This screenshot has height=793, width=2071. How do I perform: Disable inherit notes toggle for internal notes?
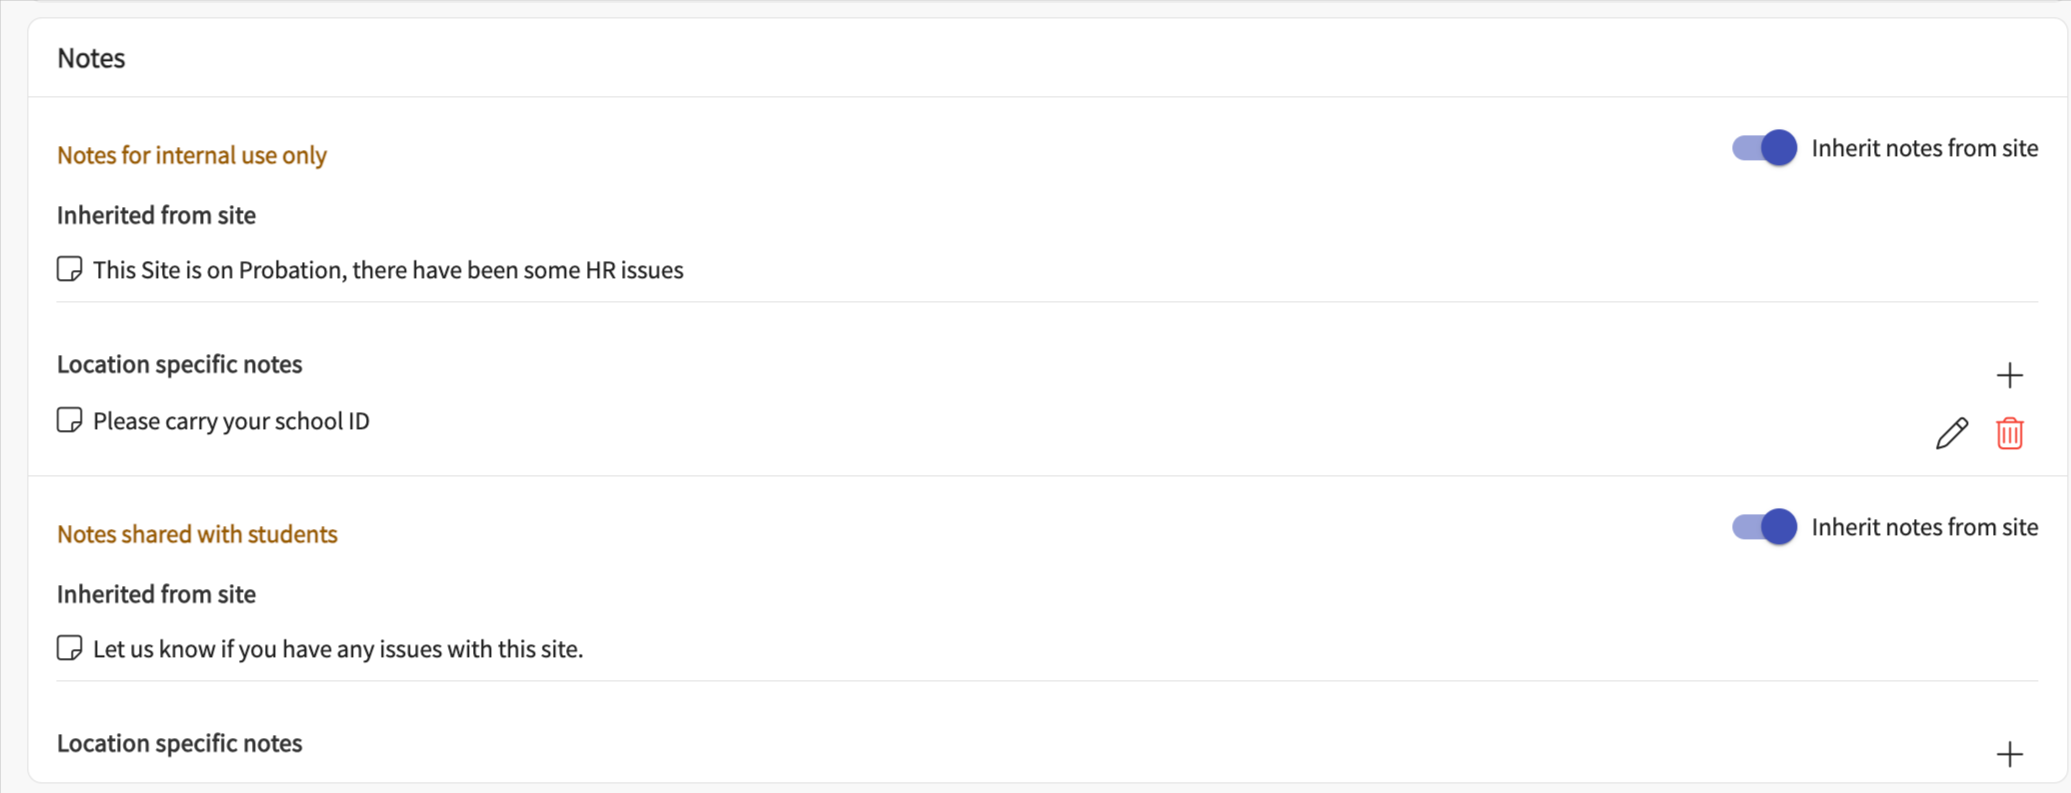[1764, 148]
